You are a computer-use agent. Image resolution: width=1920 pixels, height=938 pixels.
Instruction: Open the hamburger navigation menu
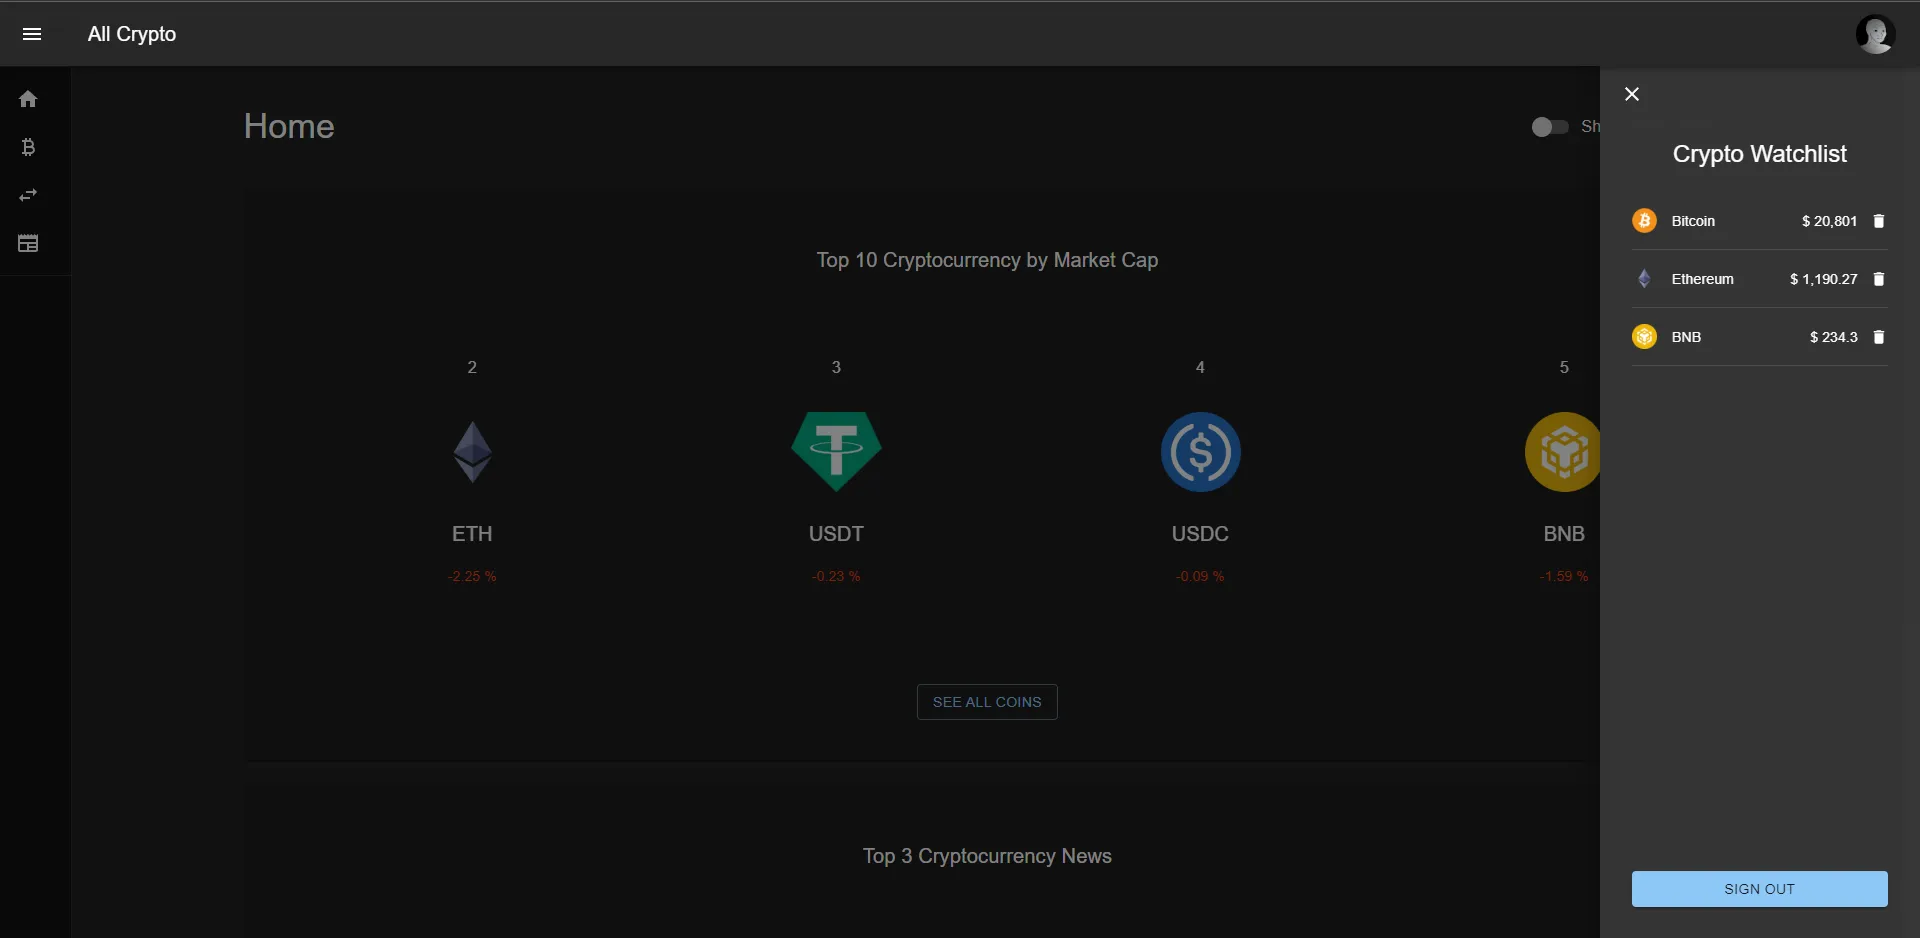coord(32,33)
